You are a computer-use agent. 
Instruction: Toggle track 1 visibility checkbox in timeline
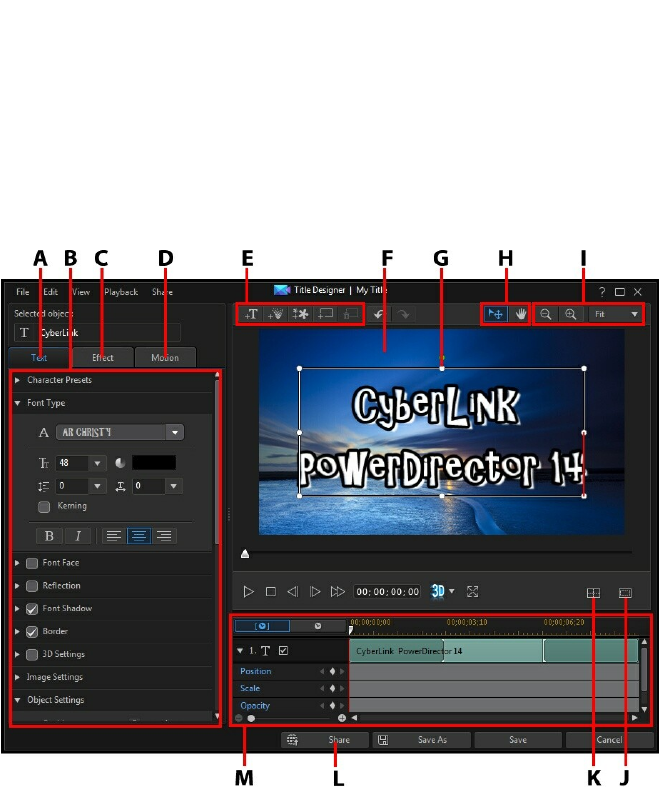[284, 651]
